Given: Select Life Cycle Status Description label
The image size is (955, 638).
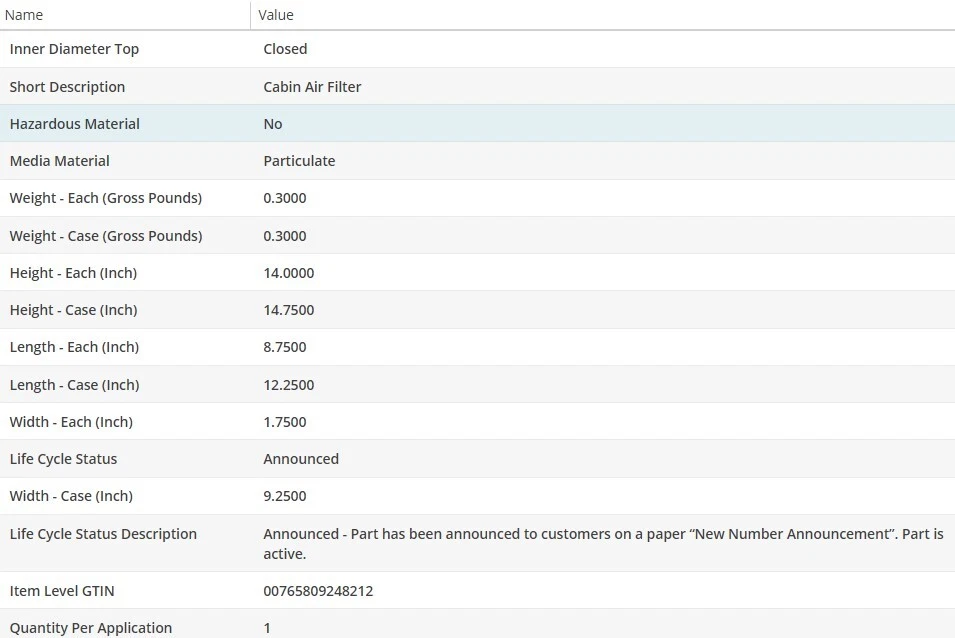Looking at the screenshot, I should coord(103,535).
